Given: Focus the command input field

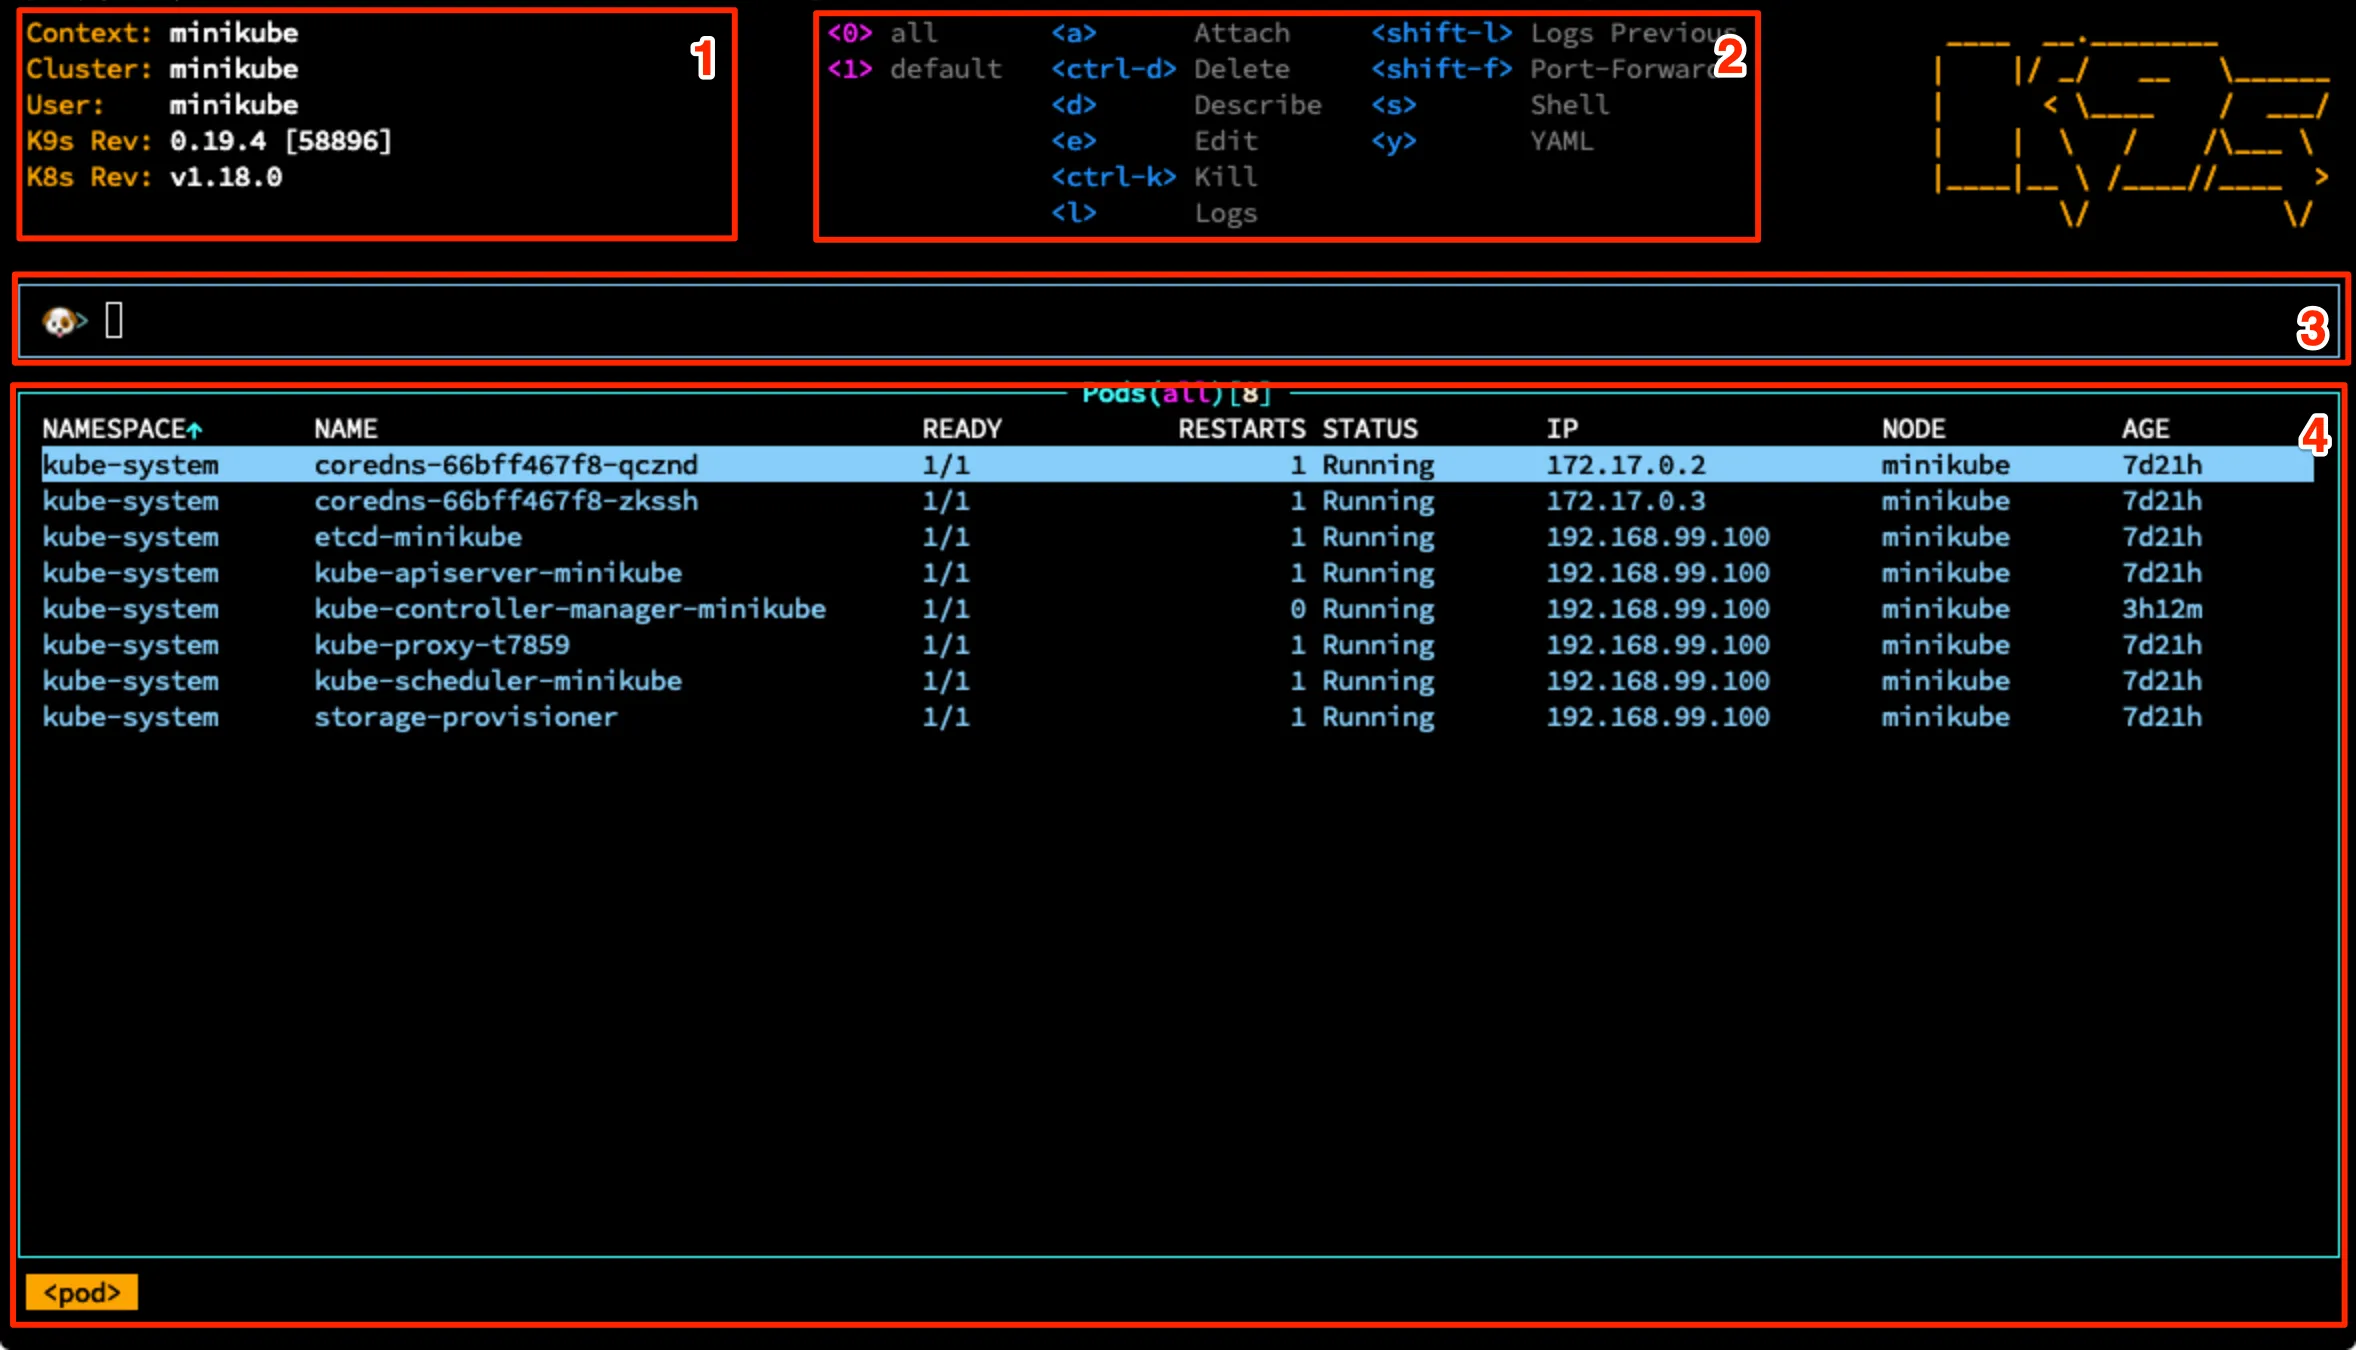Looking at the screenshot, I should [x=1178, y=321].
